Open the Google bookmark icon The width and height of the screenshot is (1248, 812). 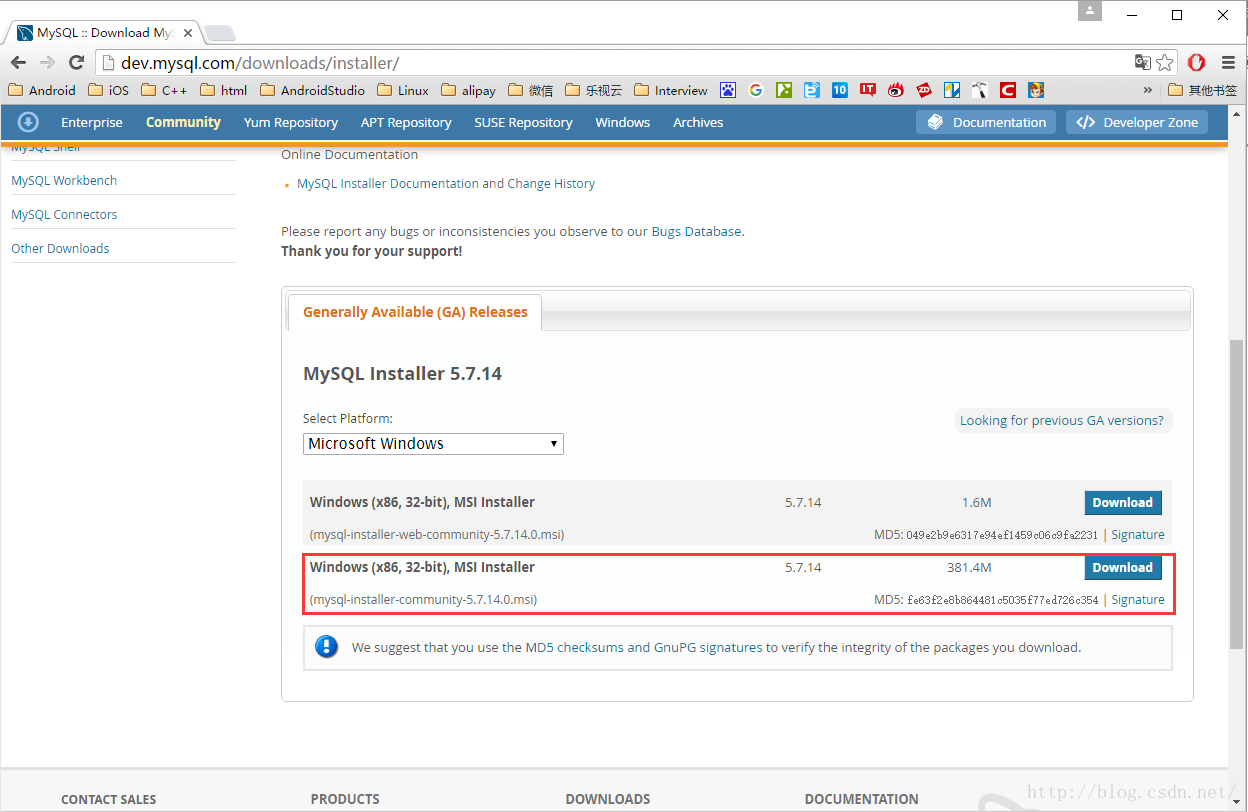756,90
